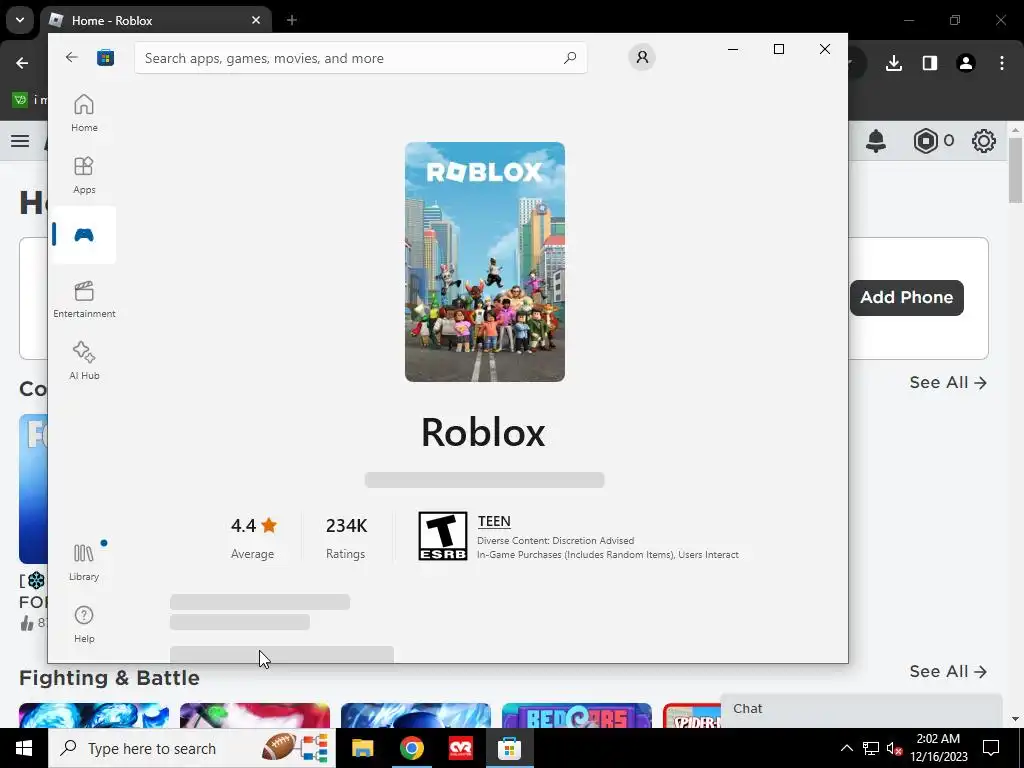
Task: Click the Roblox cover art image
Action: [x=485, y=262]
